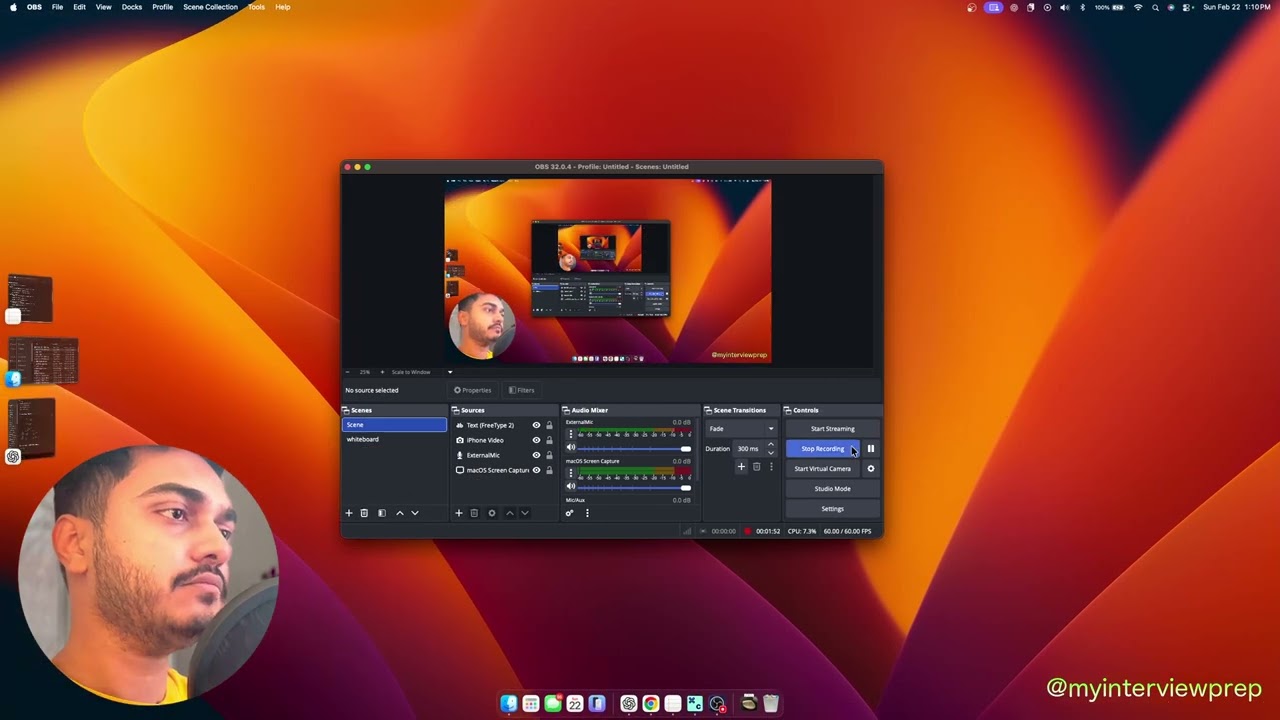Toggle lock on iPhone Video source
1280x720 pixels.
(x=549, y=440)
